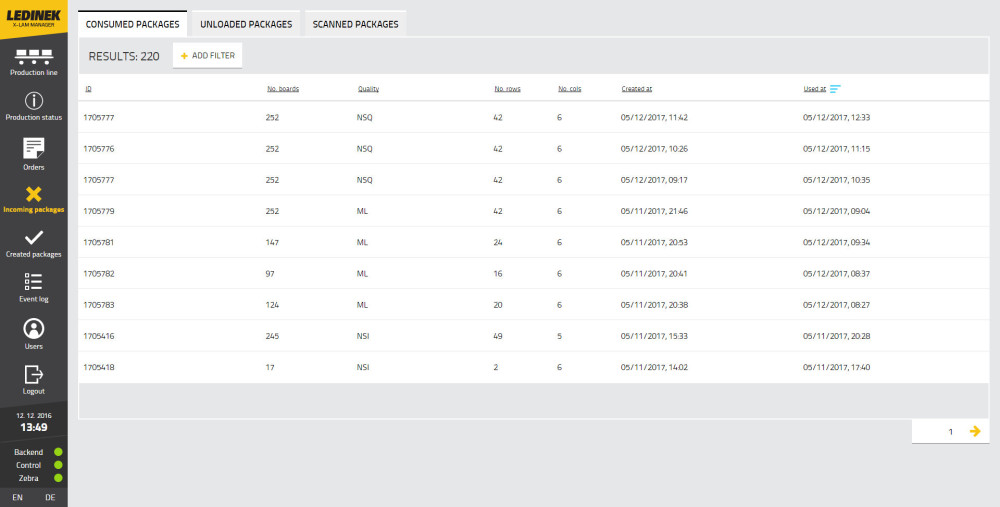Open Created packages checkmark icon
This screenshot has width=1000, height=507.
tap(34, 238)
